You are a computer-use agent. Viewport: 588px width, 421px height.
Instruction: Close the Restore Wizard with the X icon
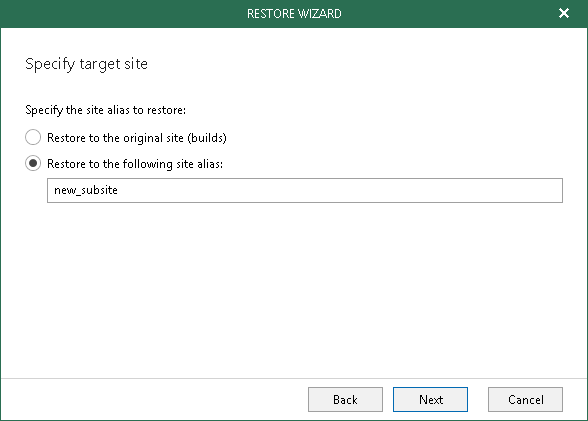click(564, 13)
